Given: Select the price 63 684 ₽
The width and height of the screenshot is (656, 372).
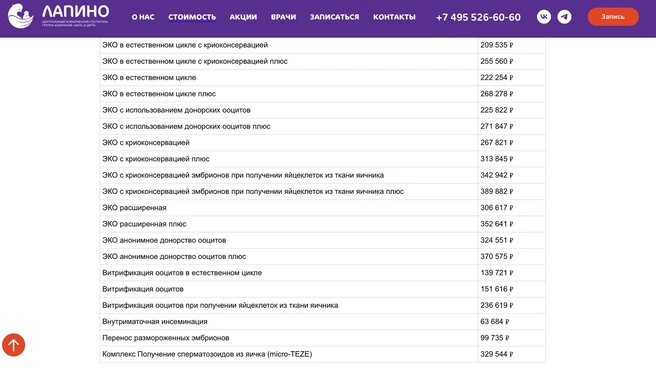Looking at the screenshot, I should pos(495,322).
